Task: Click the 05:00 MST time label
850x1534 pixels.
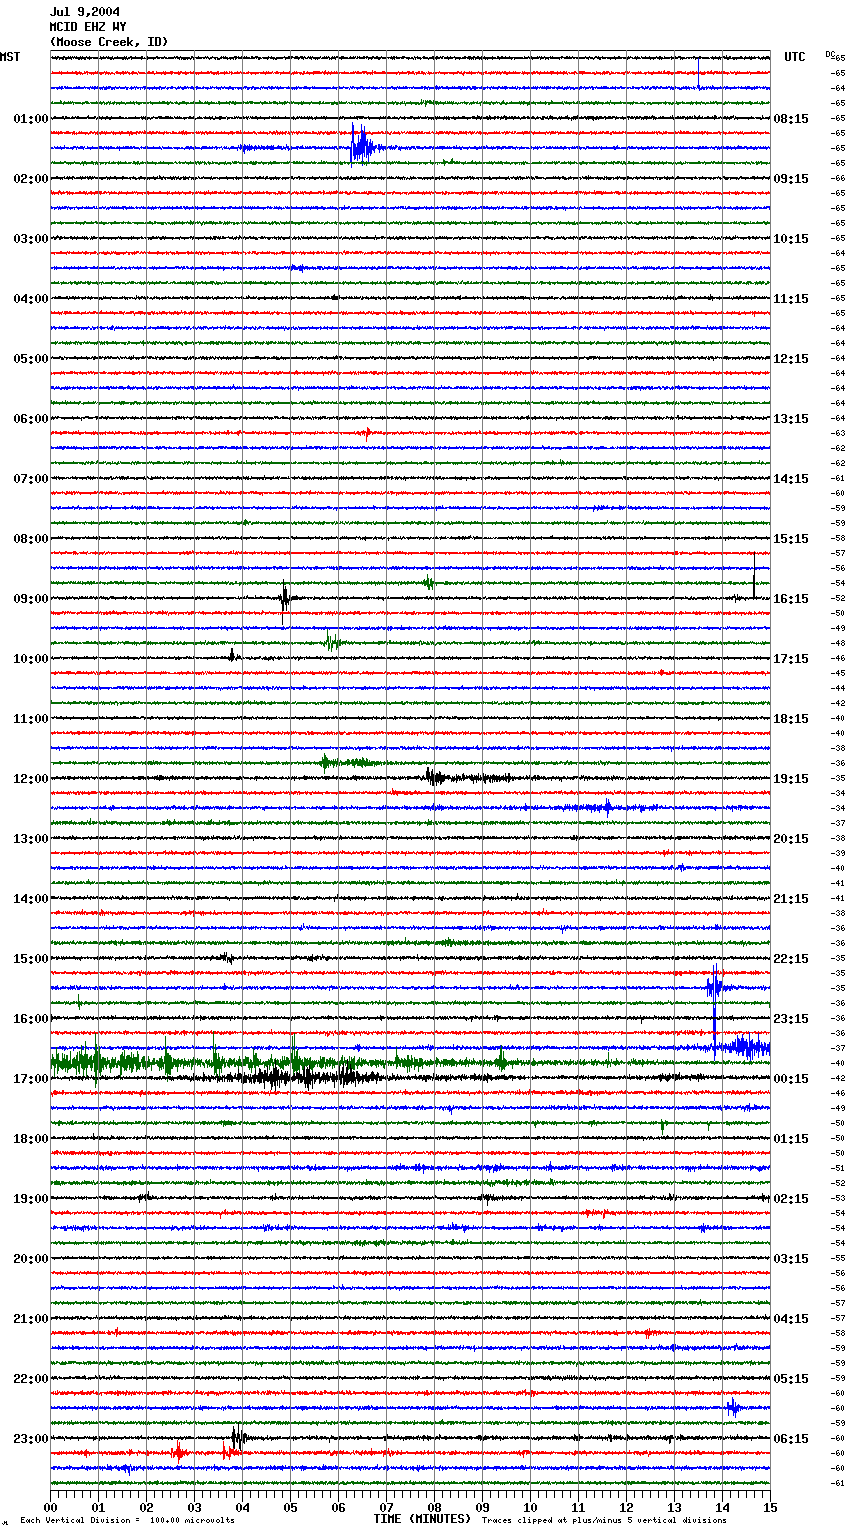Action: [x=31, y=359]
